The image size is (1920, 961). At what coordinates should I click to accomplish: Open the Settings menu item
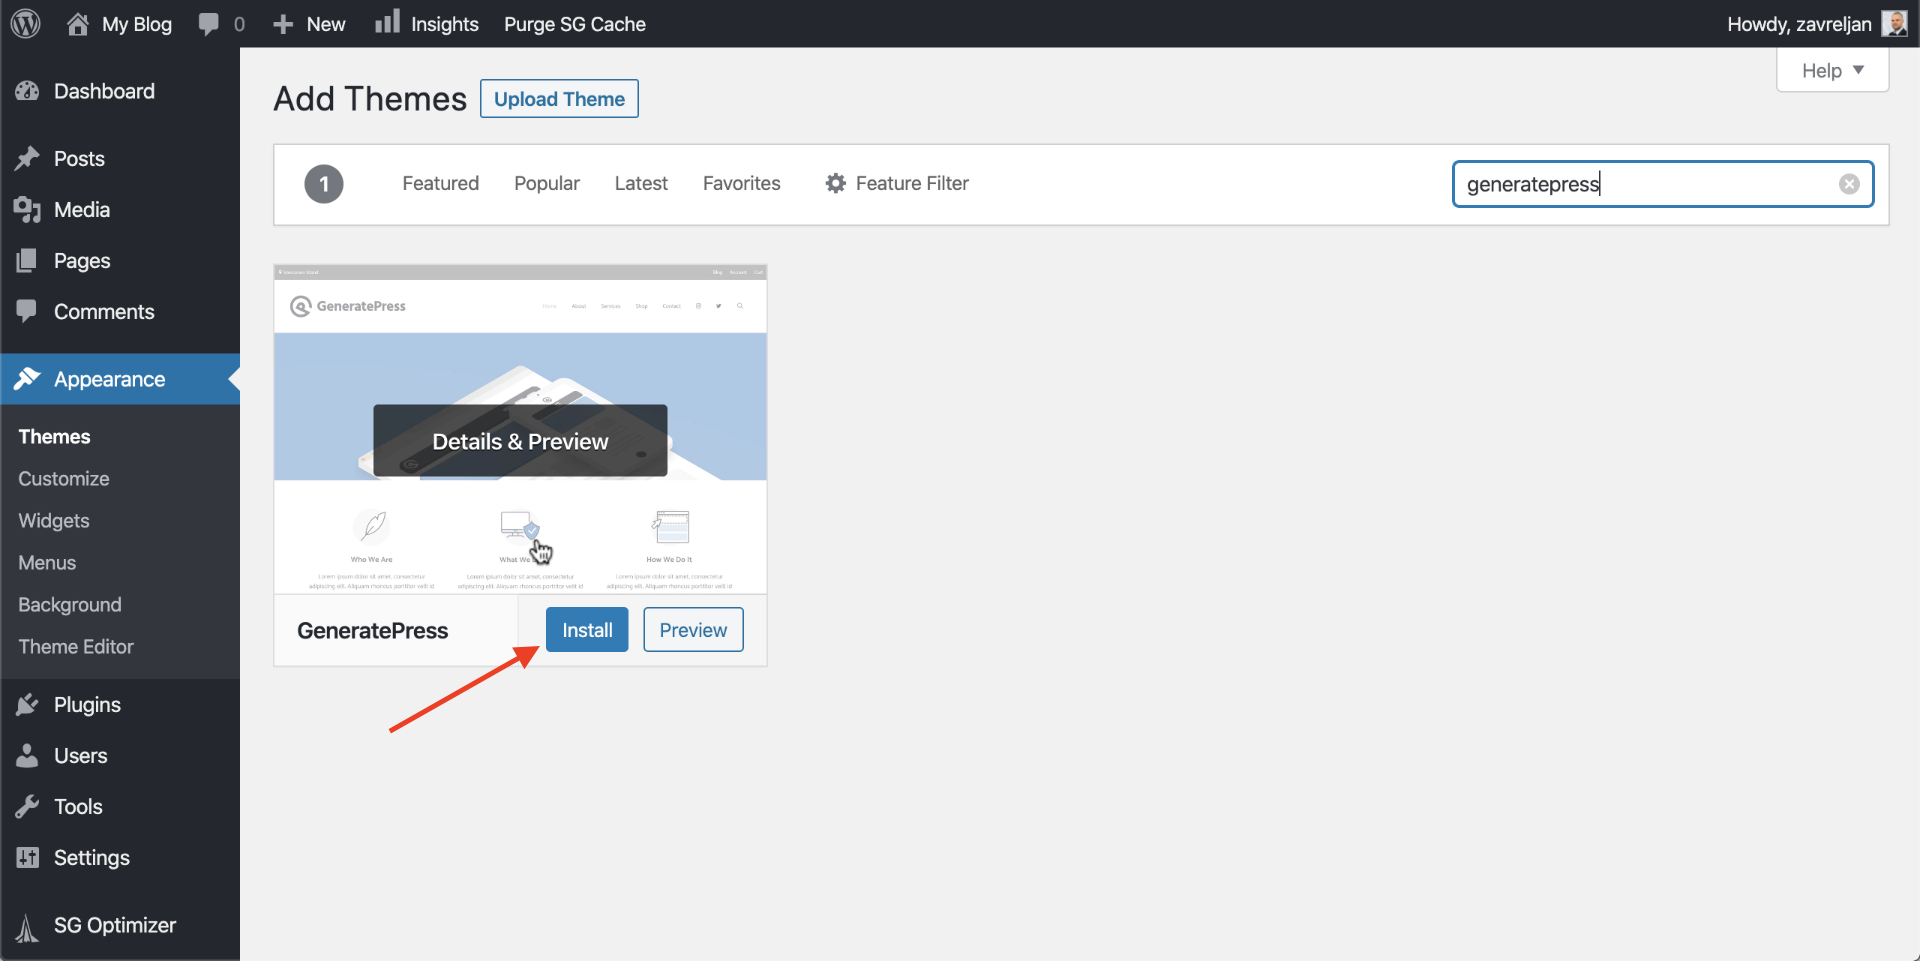tap(120, 857)
